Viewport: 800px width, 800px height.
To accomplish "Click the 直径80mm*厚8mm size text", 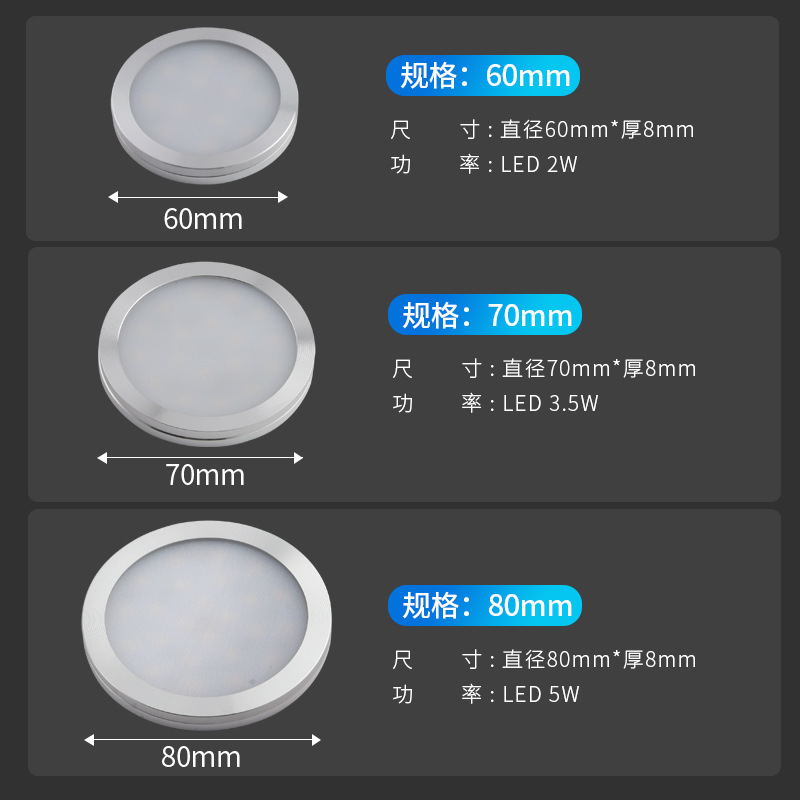I will pyautogui.click(x=598, y=659).
